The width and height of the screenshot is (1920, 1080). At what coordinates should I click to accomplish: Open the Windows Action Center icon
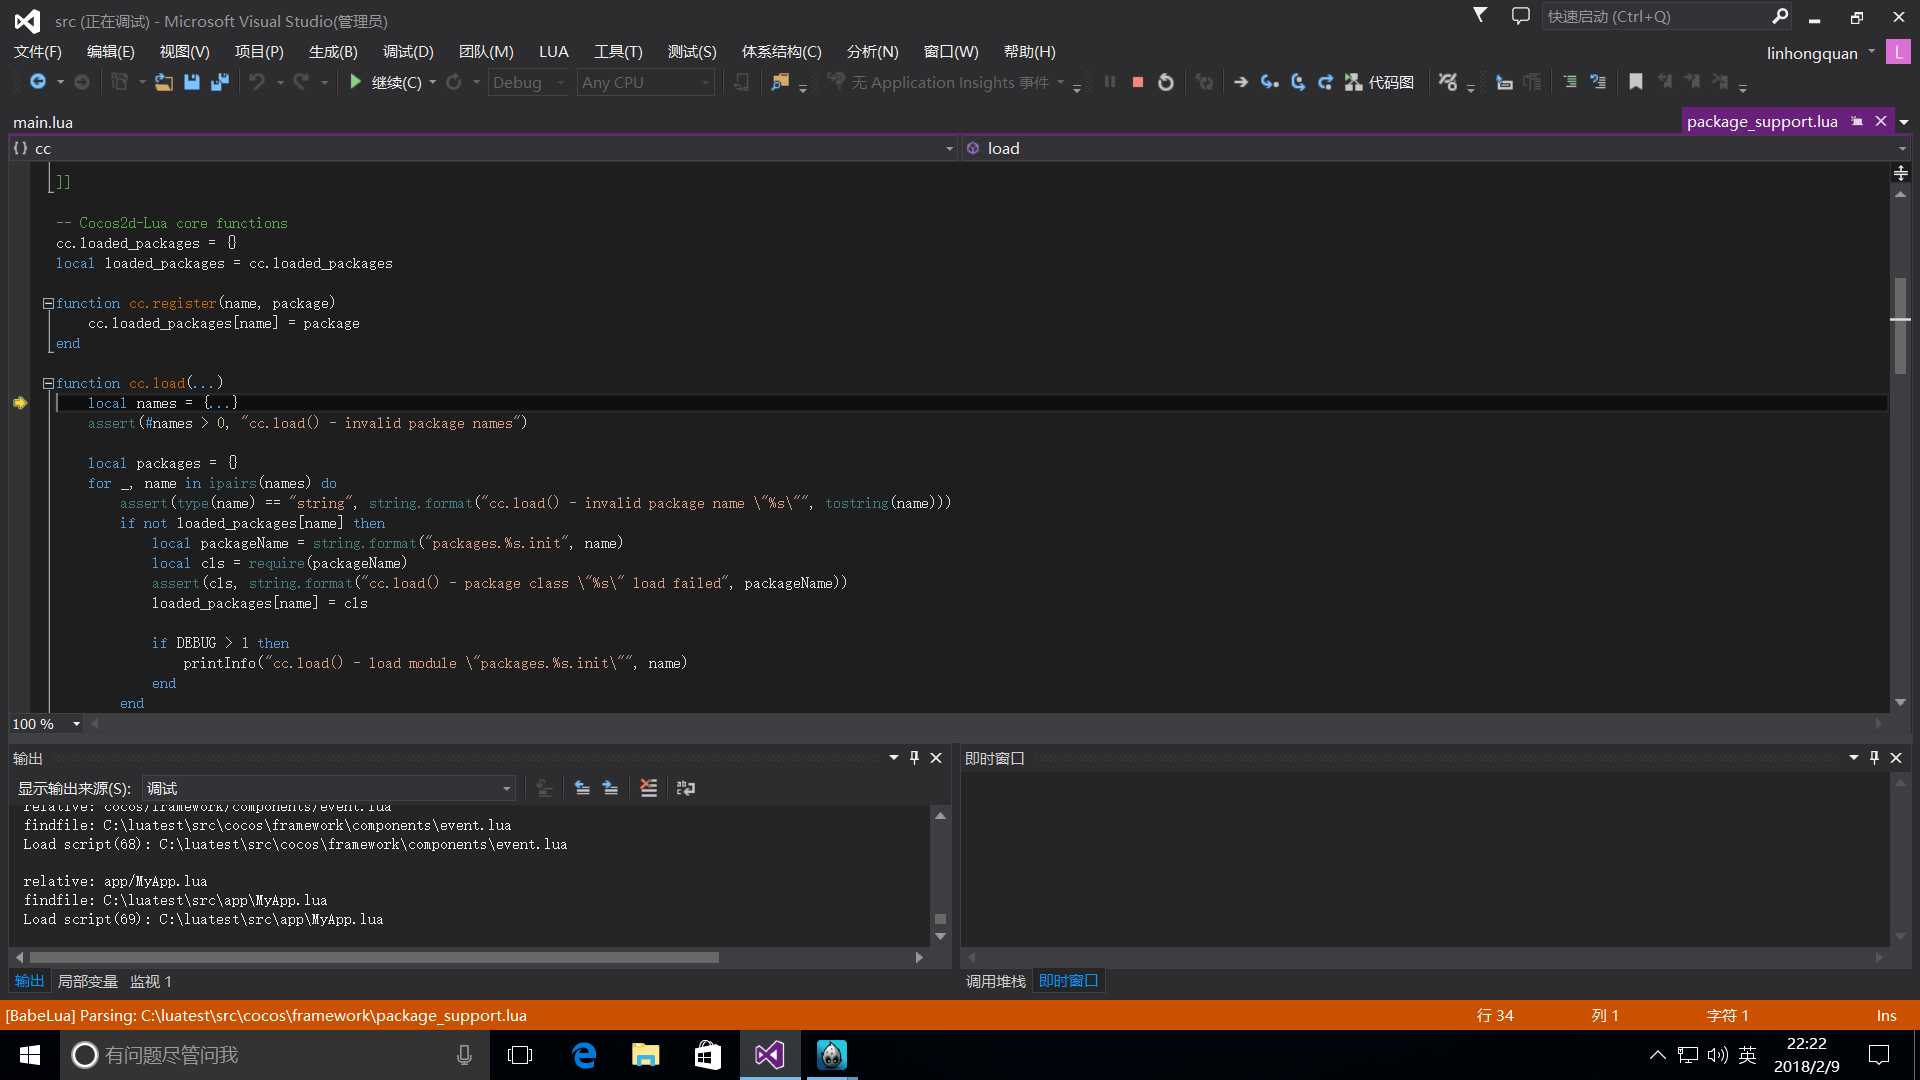pos(1879,1055)
